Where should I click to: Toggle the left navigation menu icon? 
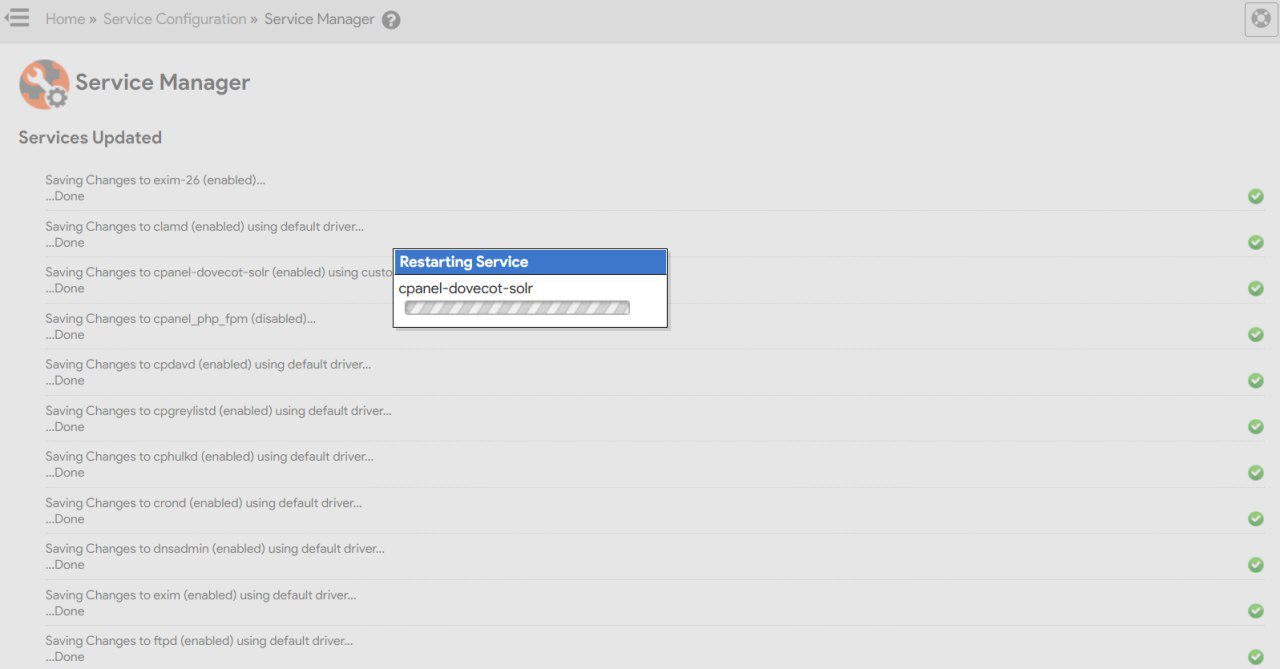pyautogui.click(x=17, y=18)
